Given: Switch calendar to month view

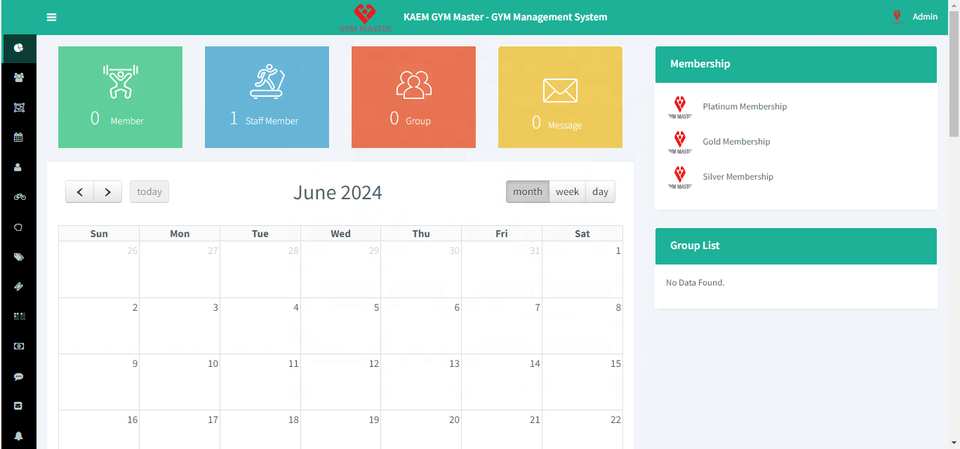Looking at the screenshot, I should (x=527, y=192).
